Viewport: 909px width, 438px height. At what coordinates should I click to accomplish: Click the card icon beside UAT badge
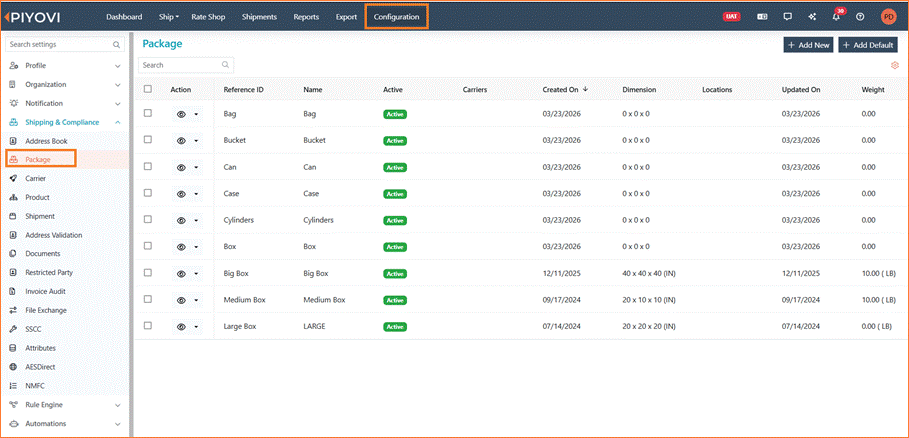(762, 17)
